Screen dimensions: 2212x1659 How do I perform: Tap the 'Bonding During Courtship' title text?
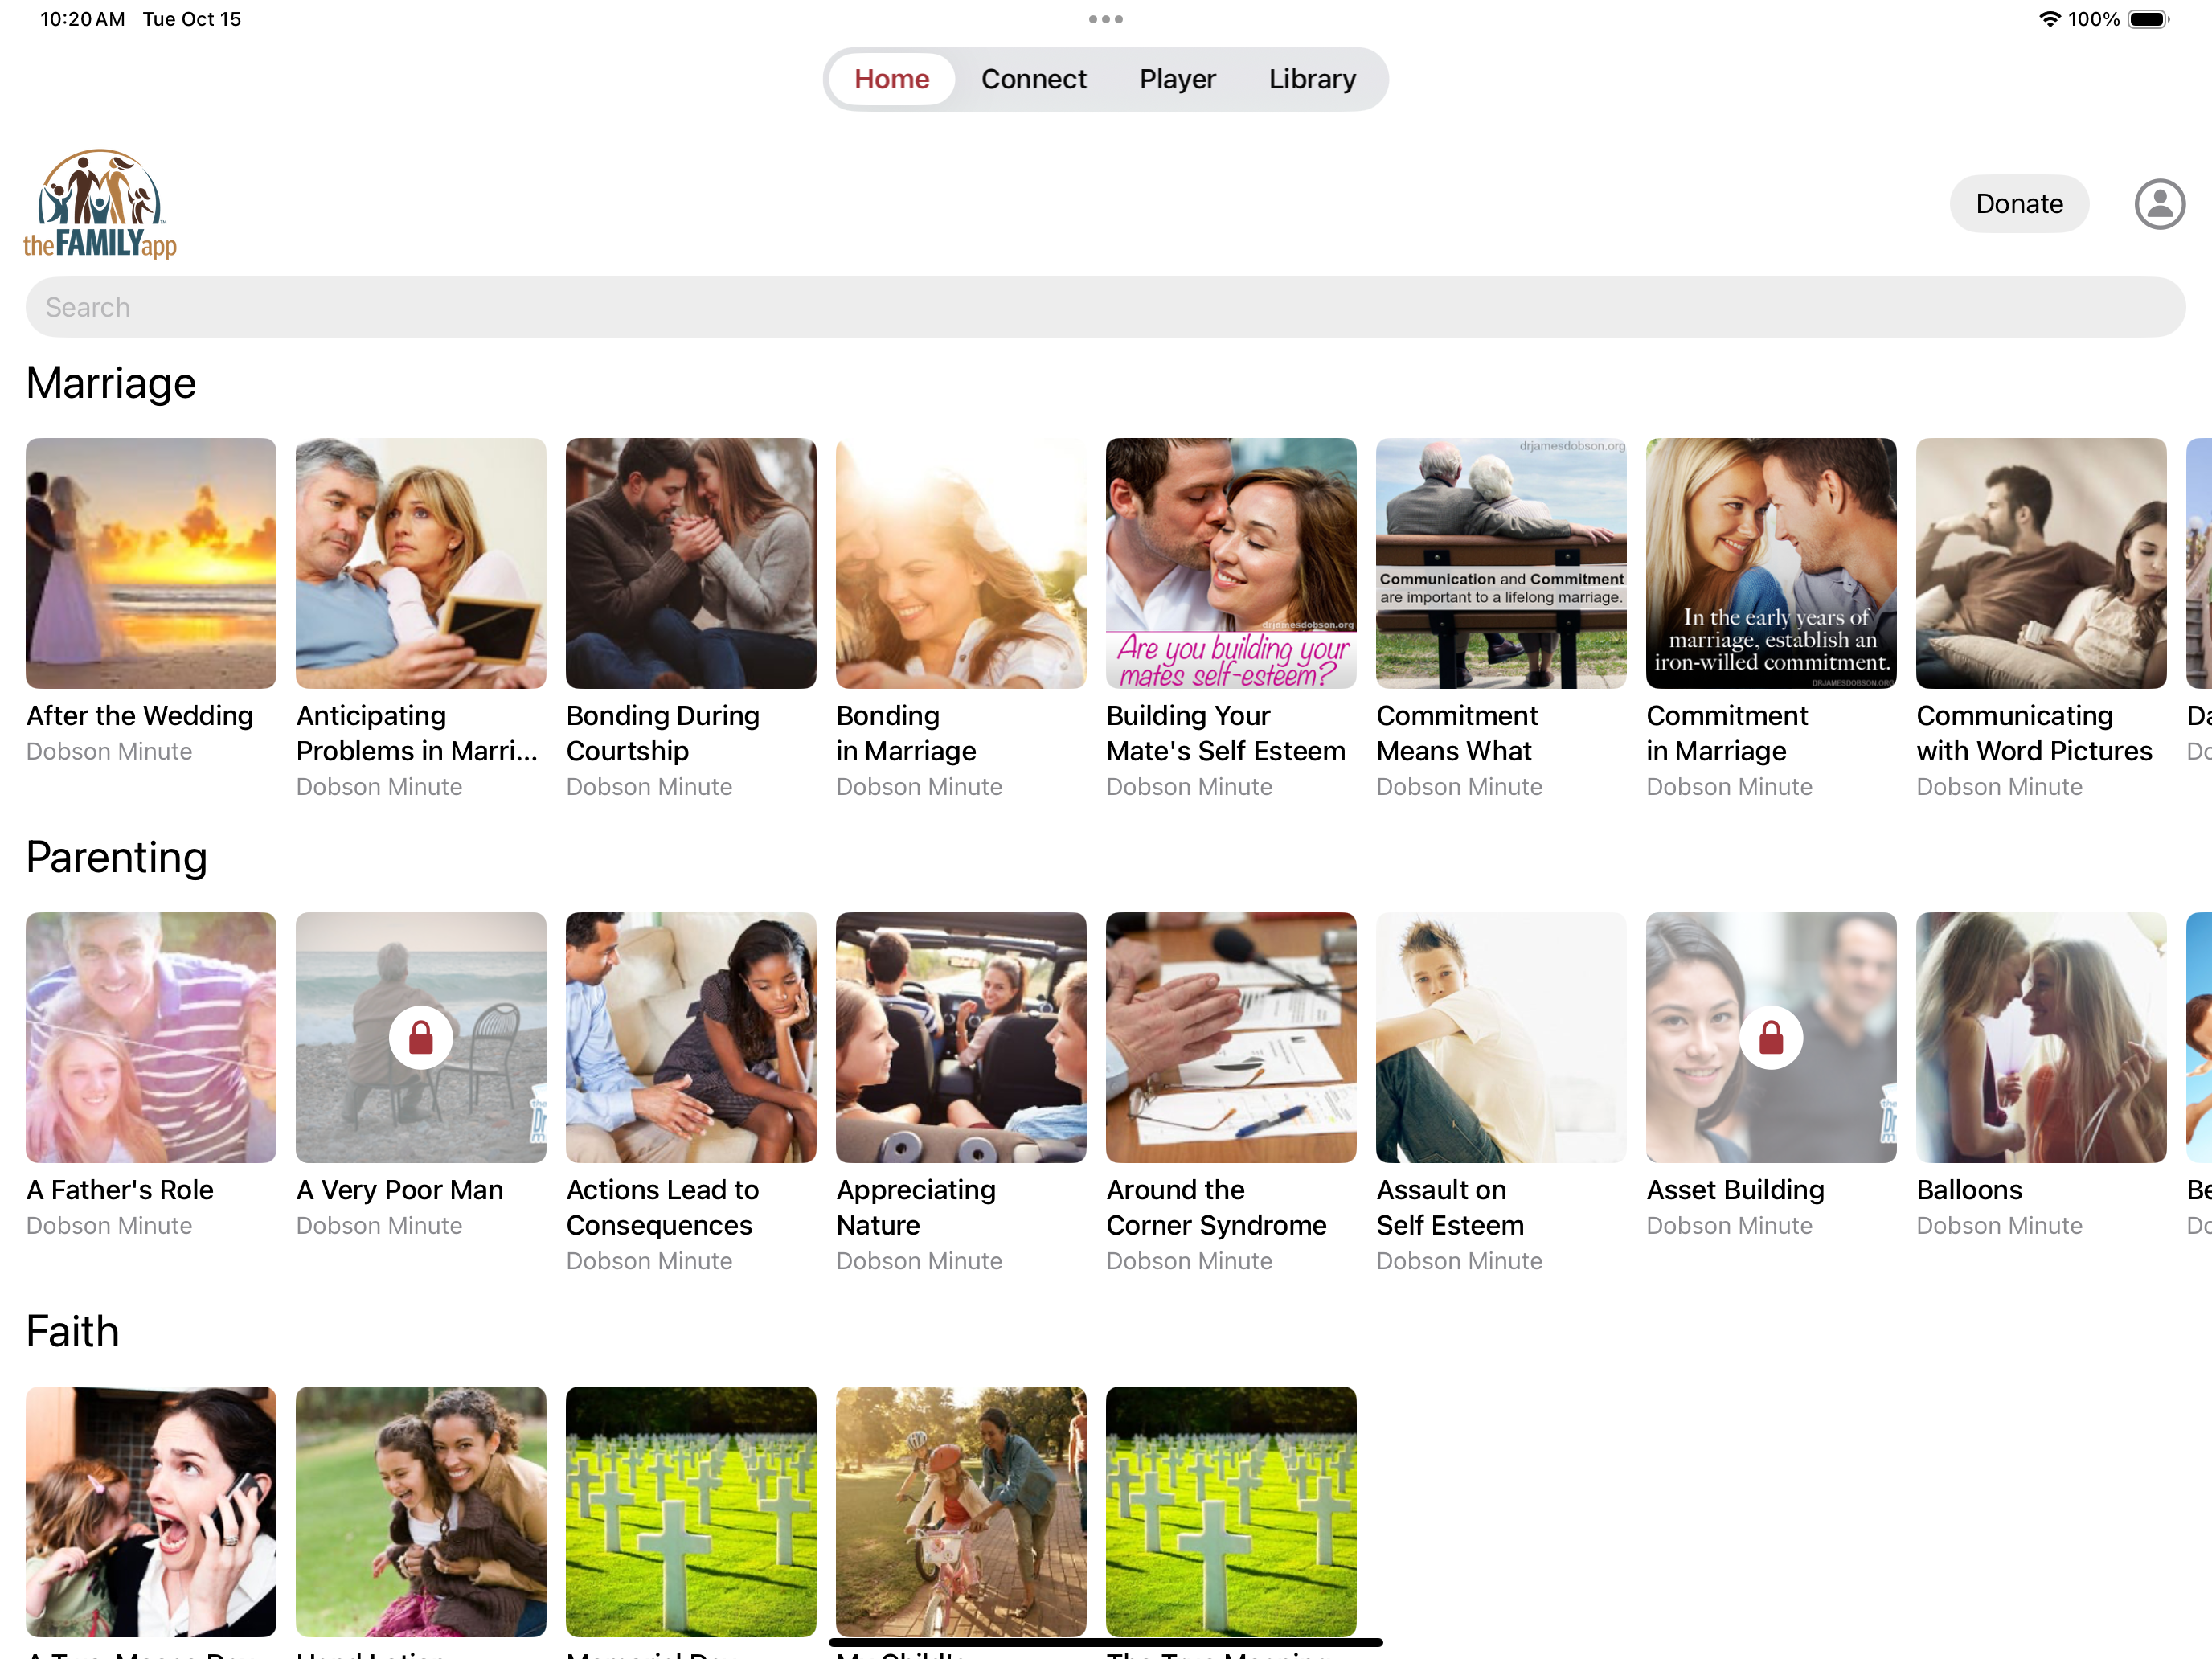click(663, 733)
